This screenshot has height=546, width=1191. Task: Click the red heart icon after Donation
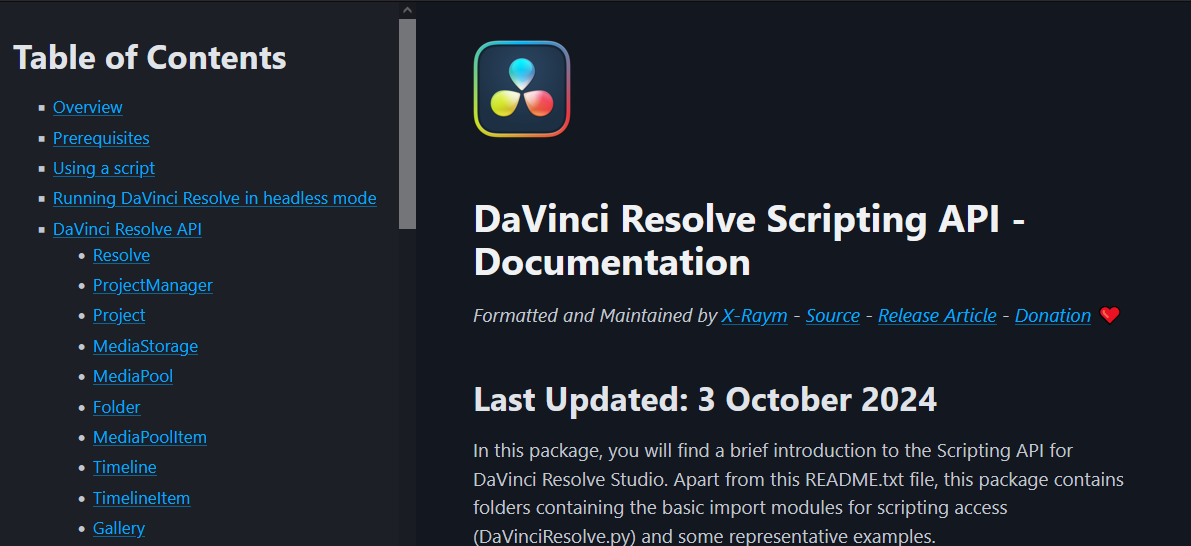point(1109,315)
